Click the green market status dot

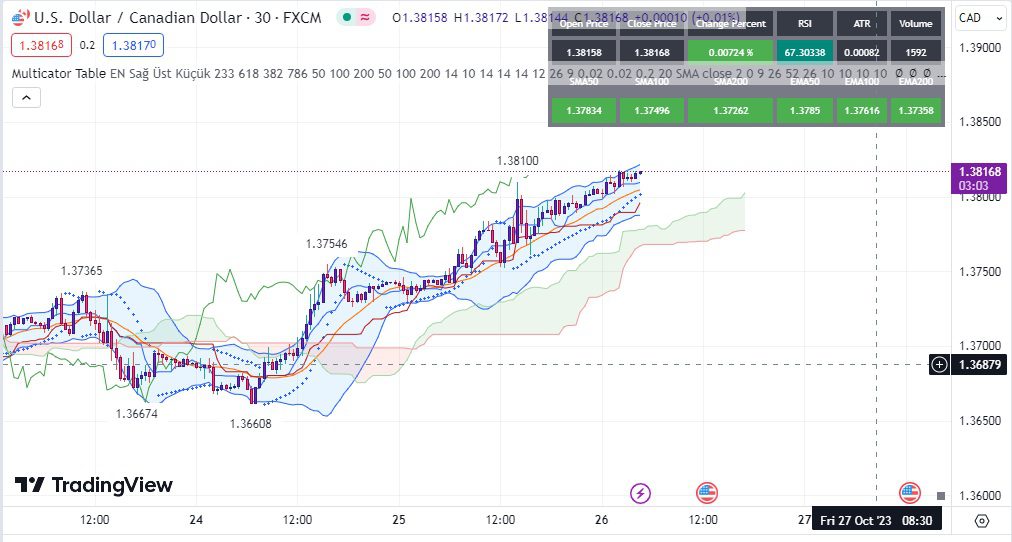347,17
